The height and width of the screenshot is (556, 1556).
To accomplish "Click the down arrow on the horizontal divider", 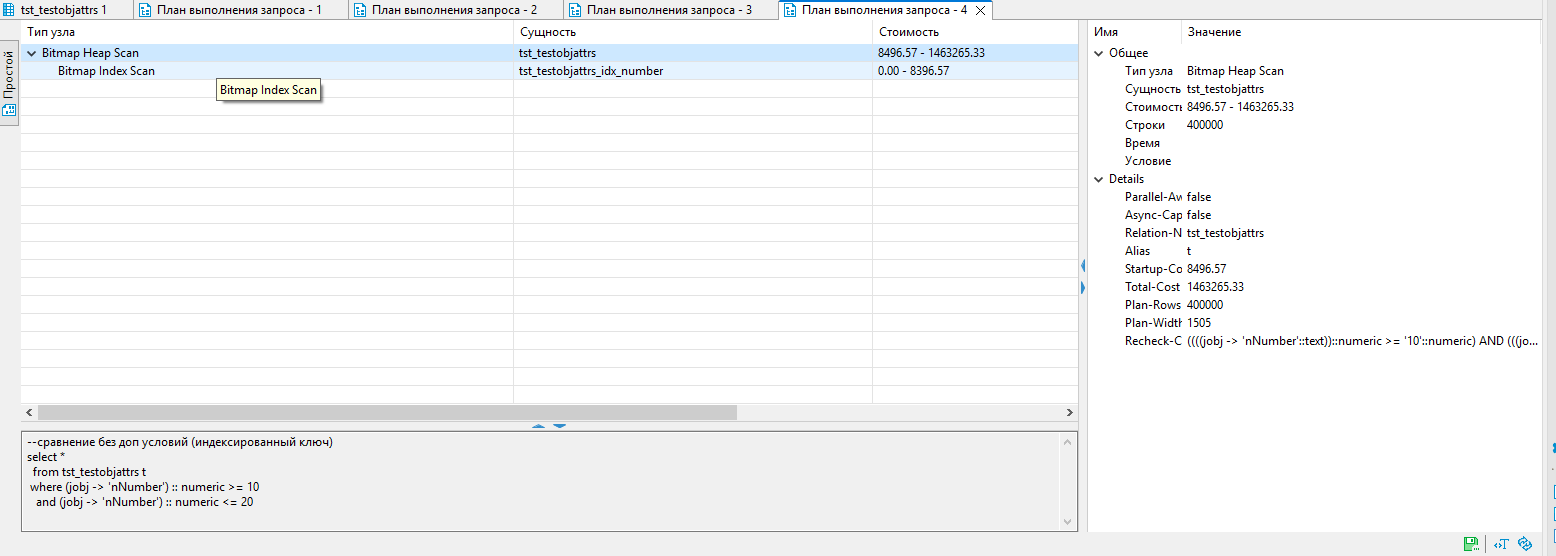I will pyautogui.click(x=560, y=426).
